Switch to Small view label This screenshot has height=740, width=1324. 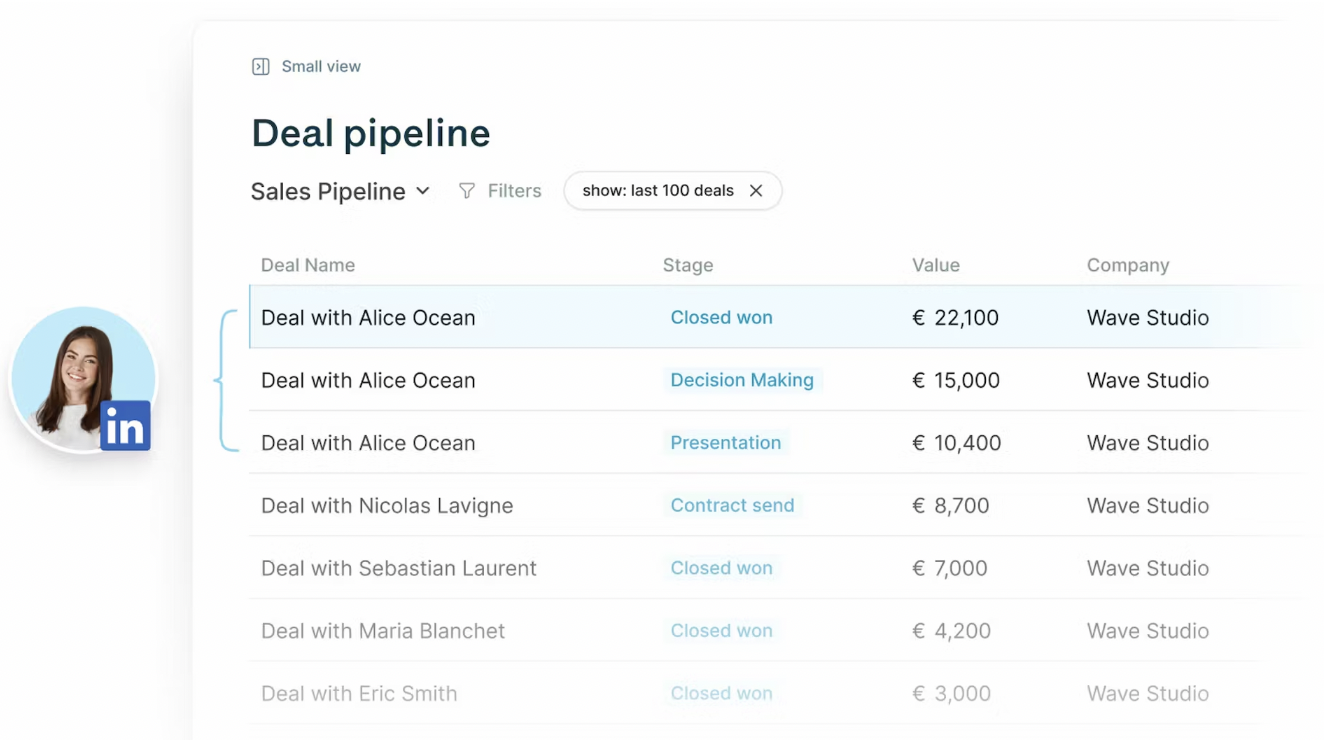321,67
